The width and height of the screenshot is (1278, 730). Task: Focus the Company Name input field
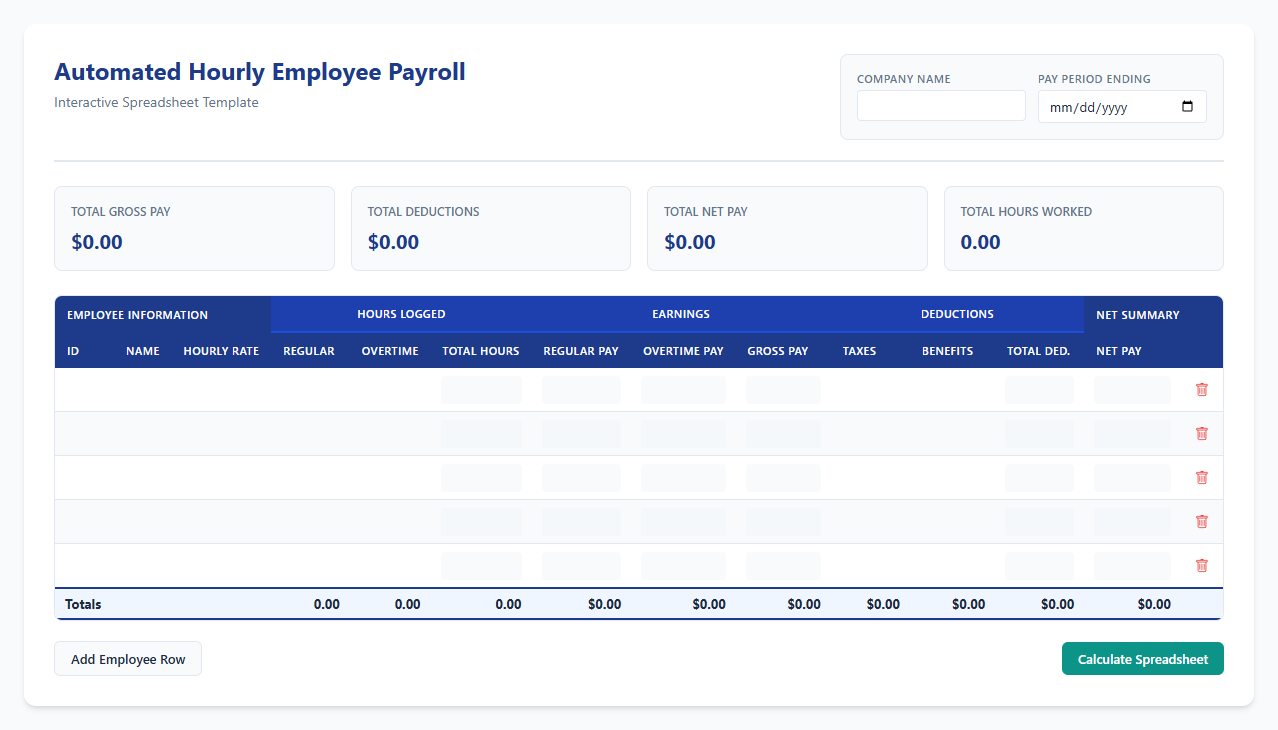coord(941,106)
